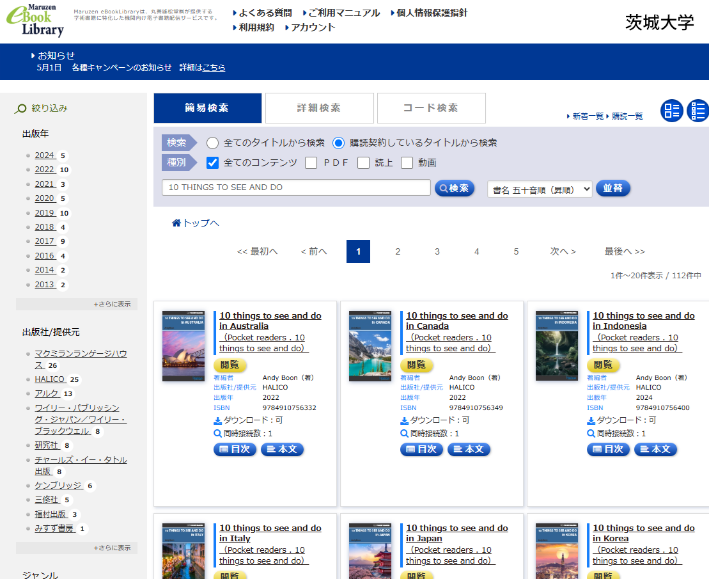The height and width of the screenshot is (579, 709).
Task: Check the 動画 video checkbox
Action: click(x=407, y=163)
